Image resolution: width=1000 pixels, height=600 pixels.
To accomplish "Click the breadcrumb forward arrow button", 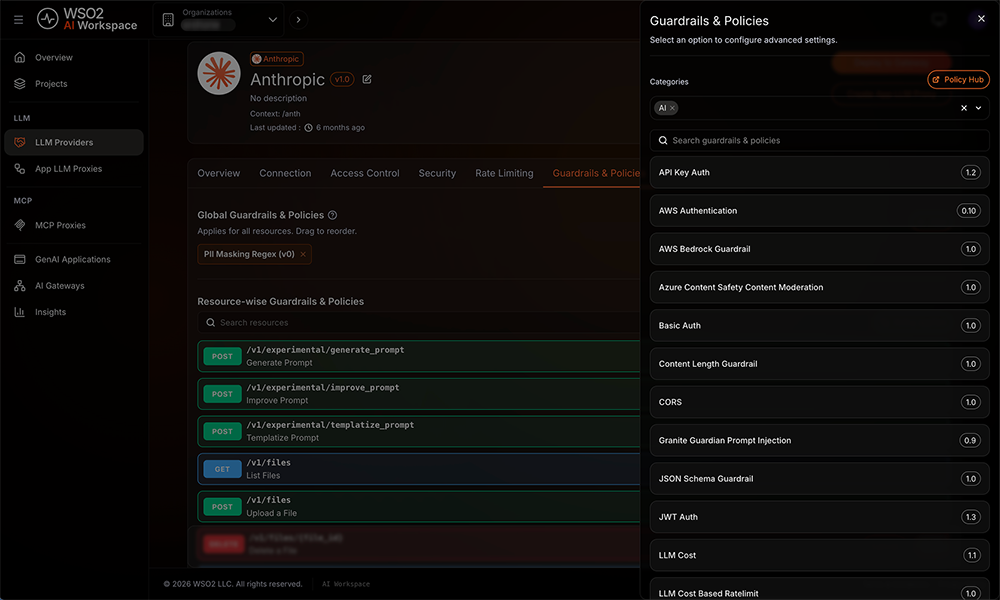I will (298, 20).
